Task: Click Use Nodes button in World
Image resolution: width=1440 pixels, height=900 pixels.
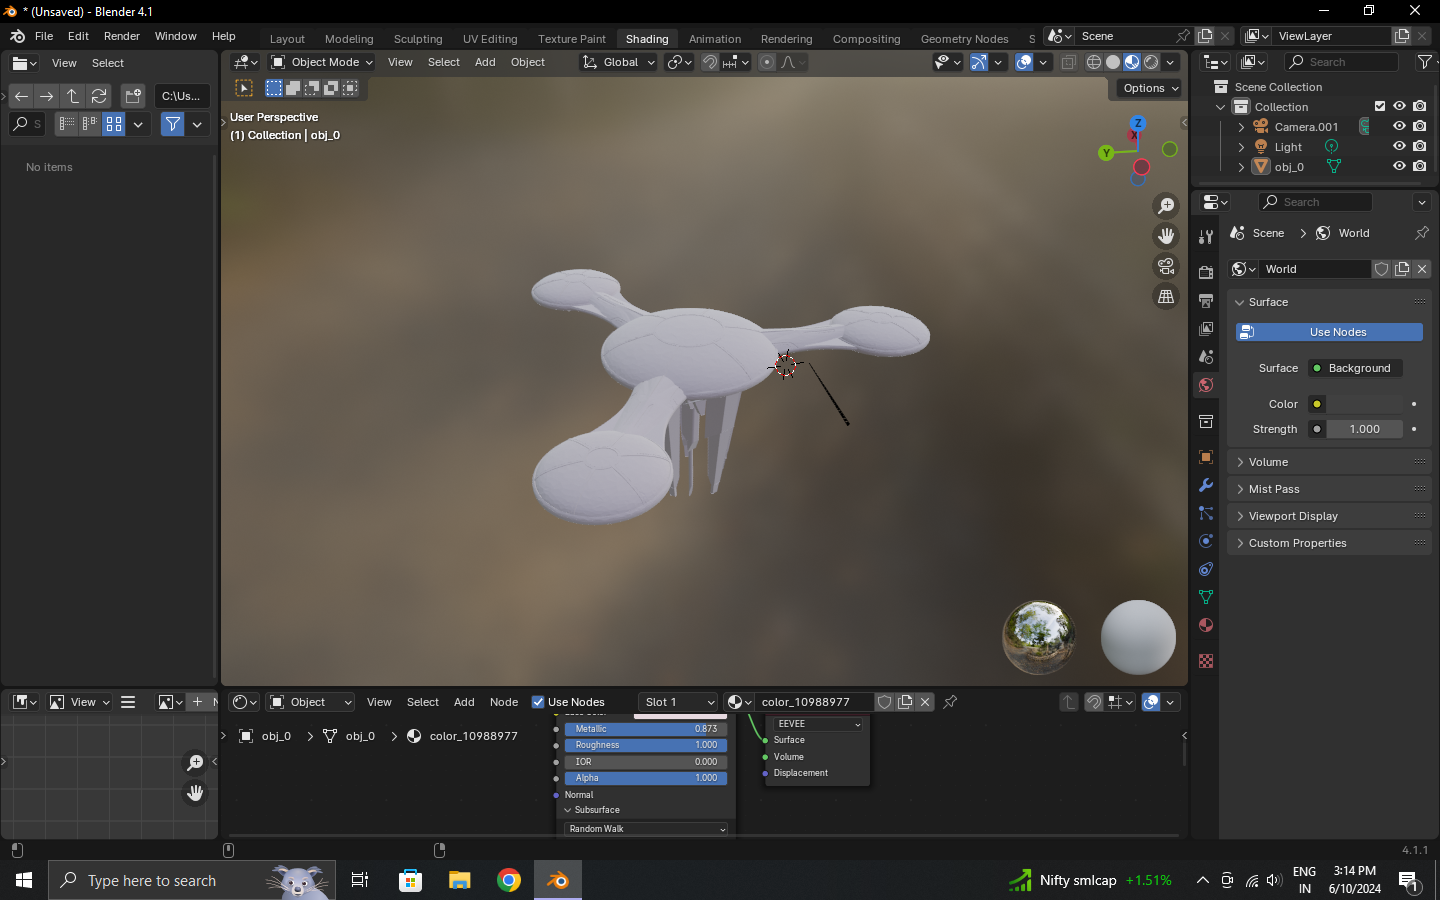Action: (1329, 332)
